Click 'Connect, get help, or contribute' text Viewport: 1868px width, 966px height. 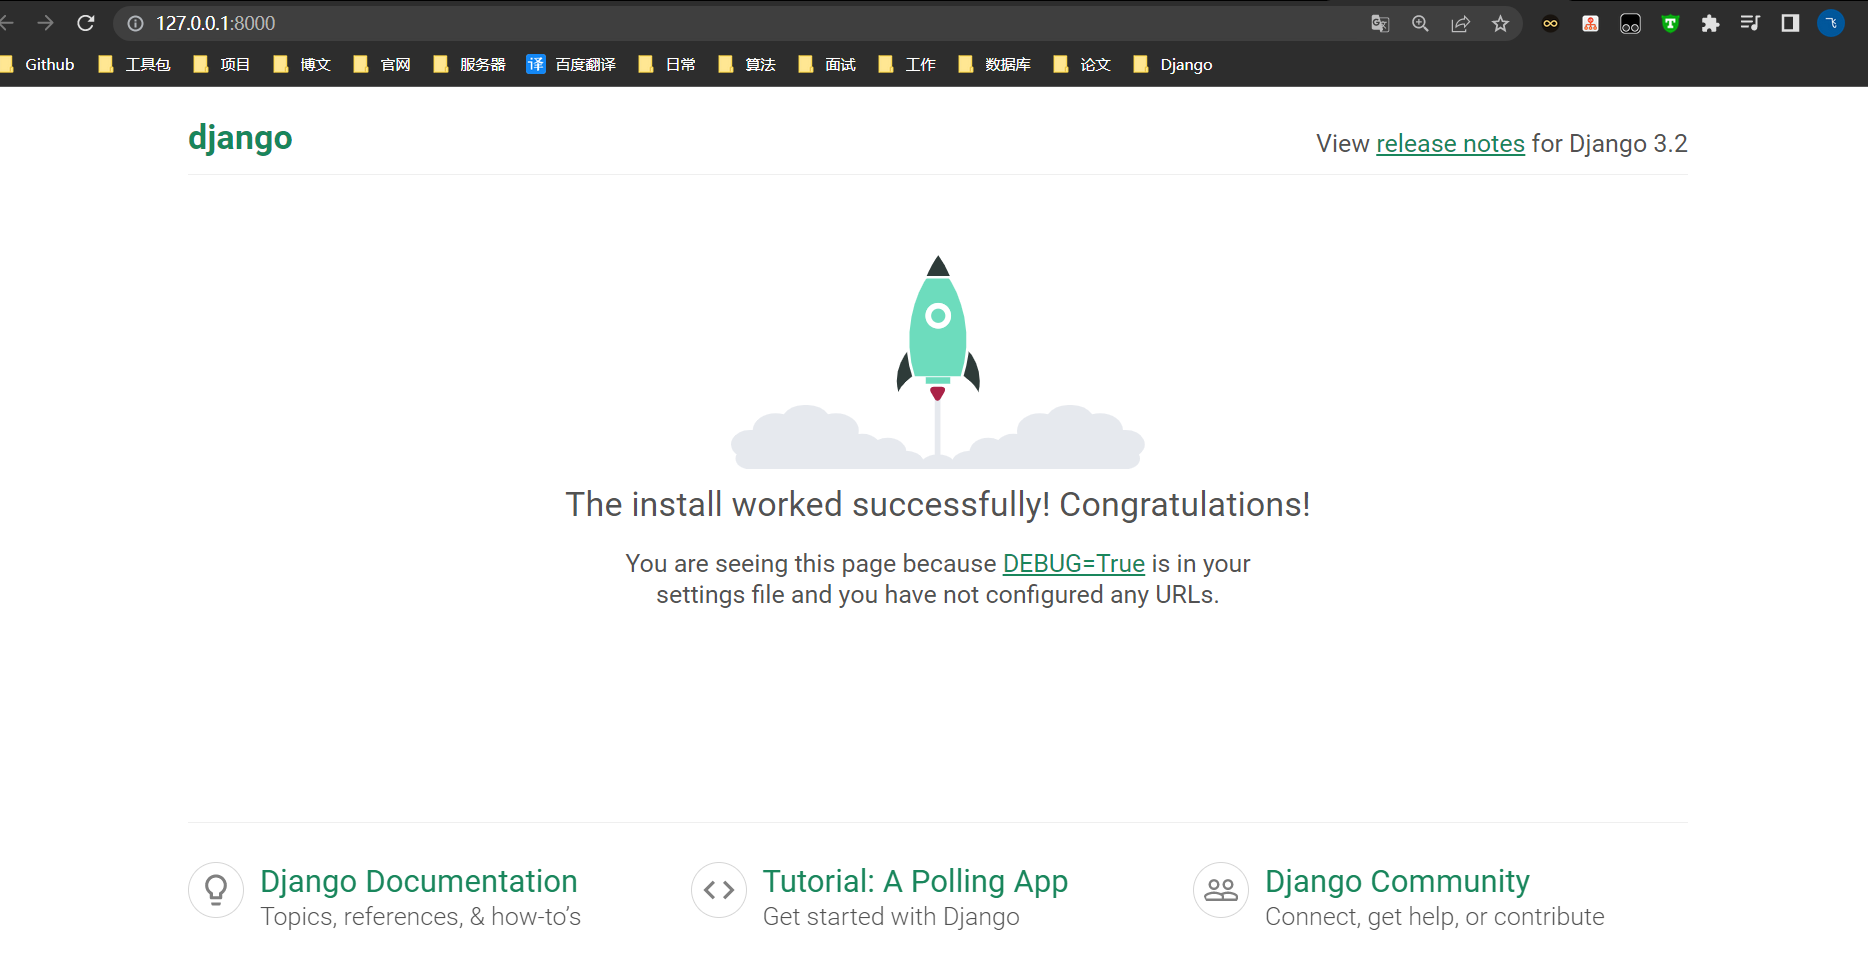[1434, 917]
